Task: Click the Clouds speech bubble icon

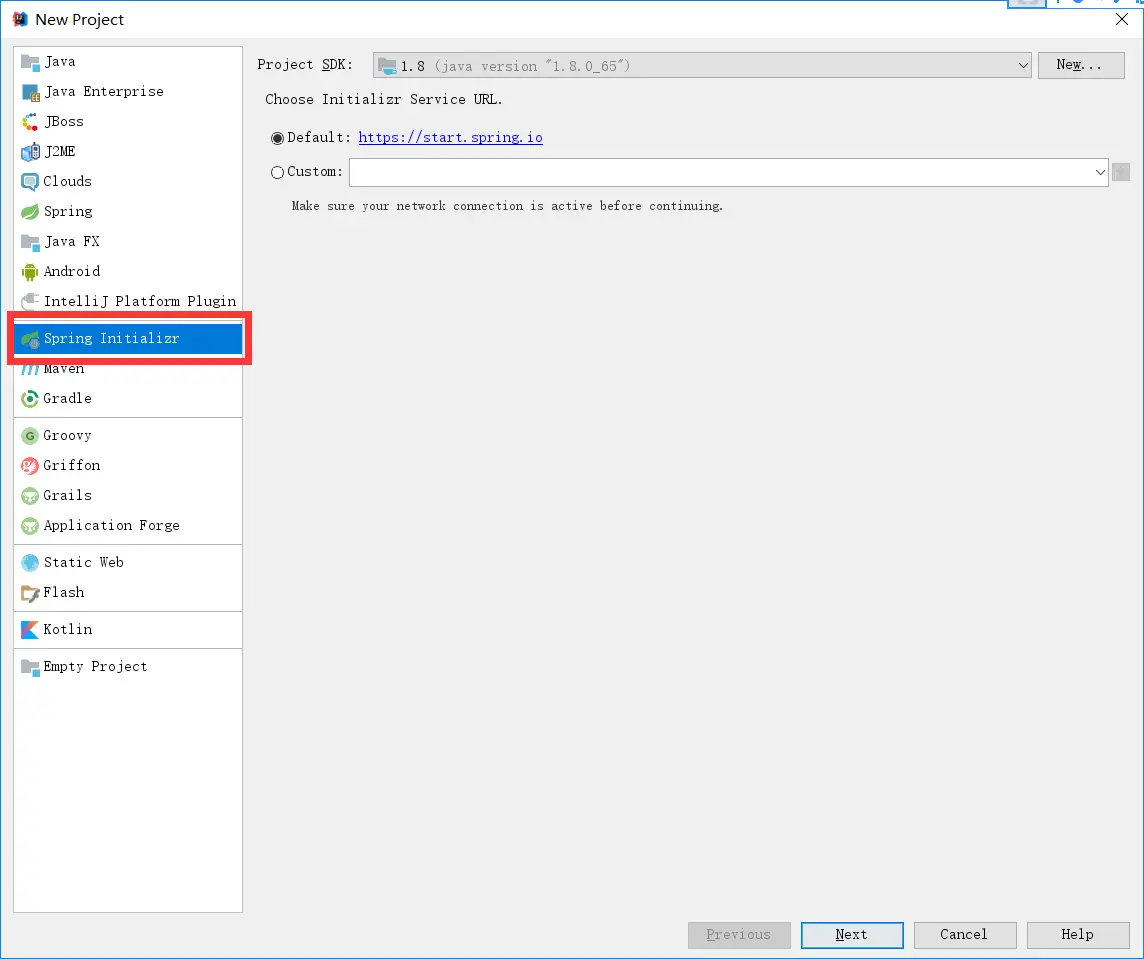Action: [x=30, y=182]
